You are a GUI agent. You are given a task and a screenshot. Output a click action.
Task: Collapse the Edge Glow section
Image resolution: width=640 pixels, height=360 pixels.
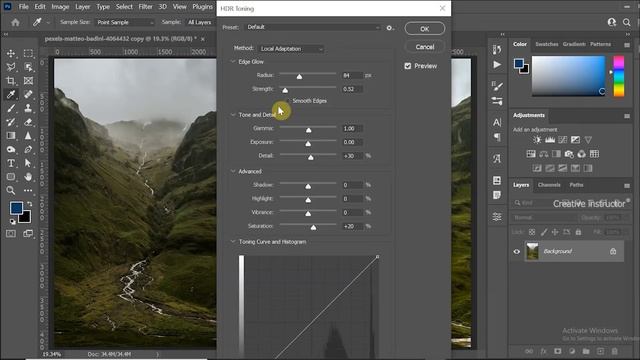233,62
